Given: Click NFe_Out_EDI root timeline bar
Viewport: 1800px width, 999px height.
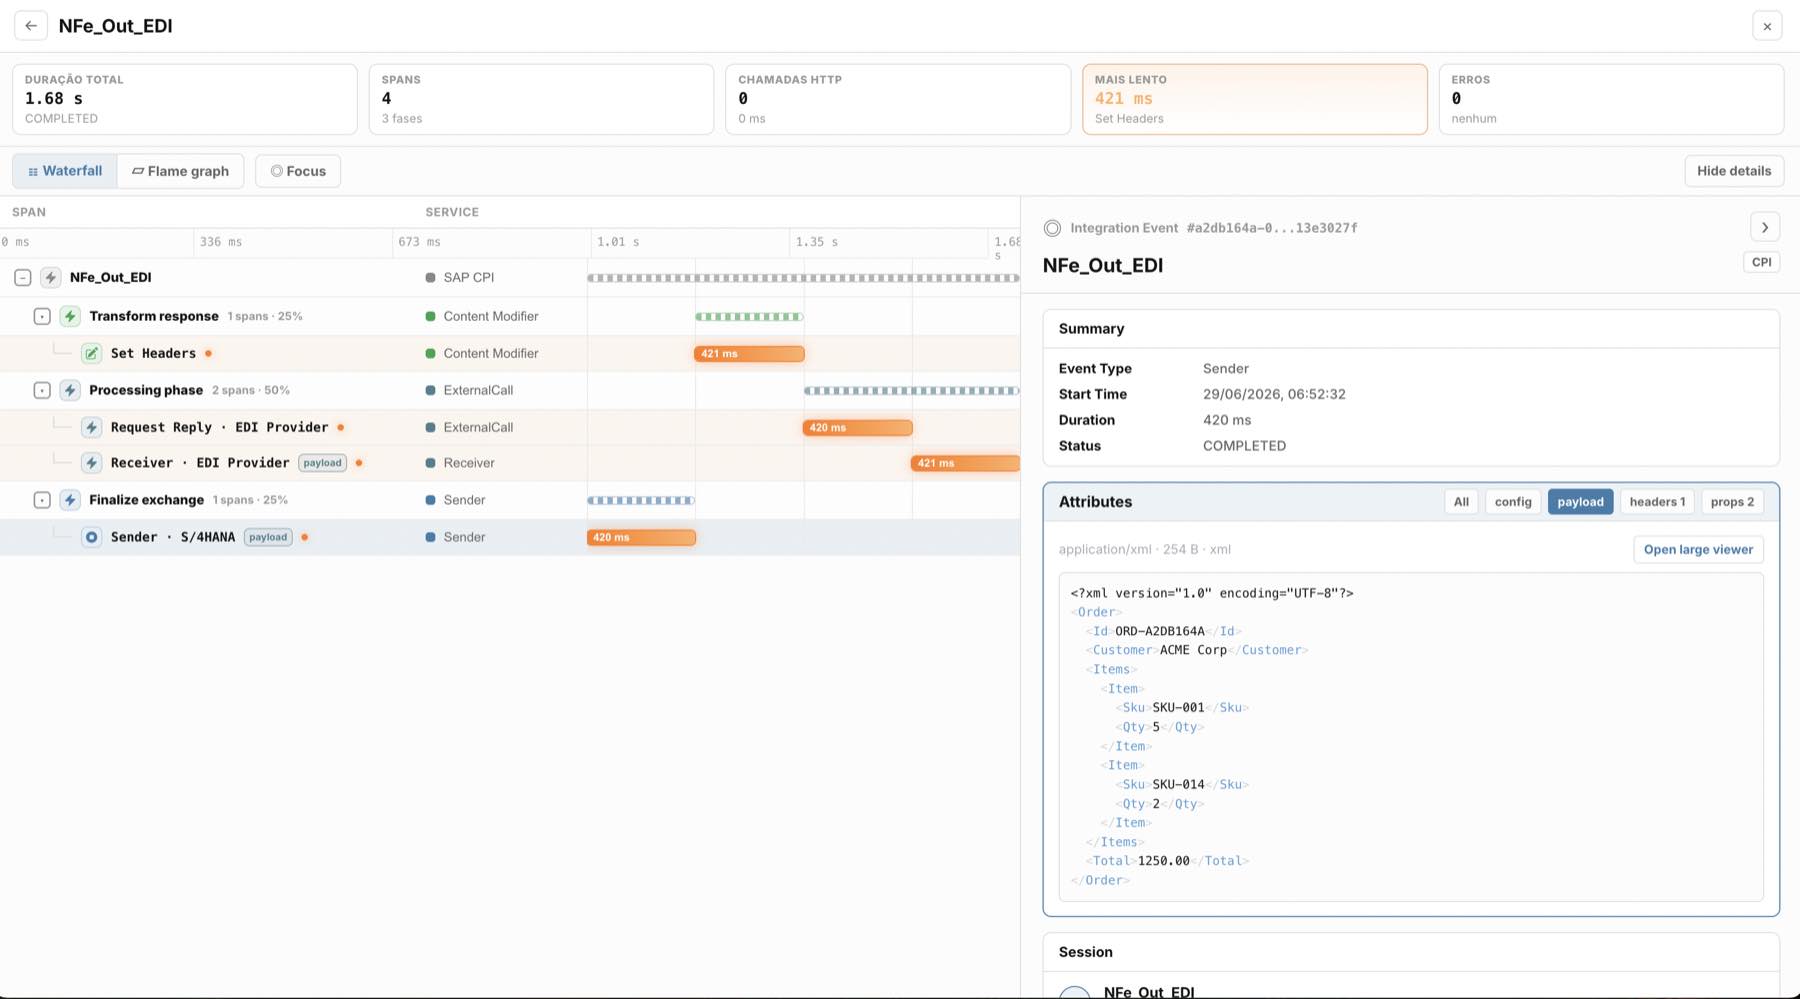Looking at the screenshot, I should tap(803, 278).
